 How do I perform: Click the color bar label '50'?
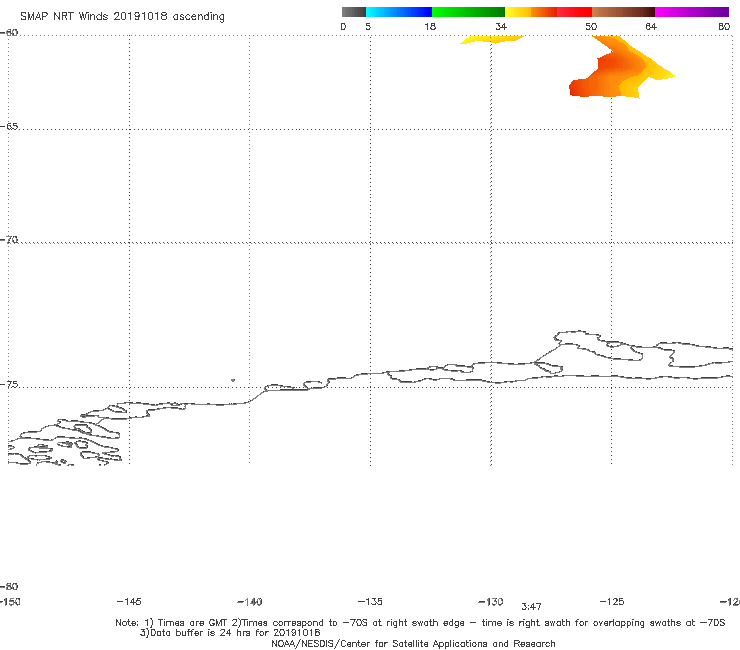coord(591,26)
